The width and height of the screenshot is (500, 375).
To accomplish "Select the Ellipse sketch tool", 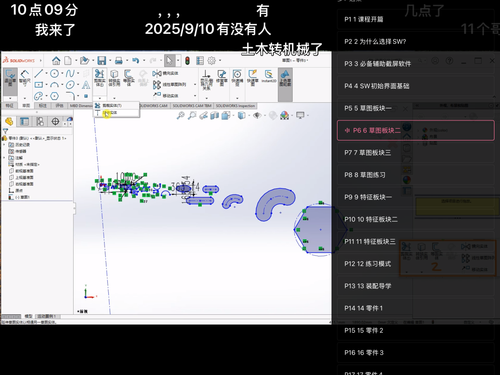I will (x=70, y=85).
